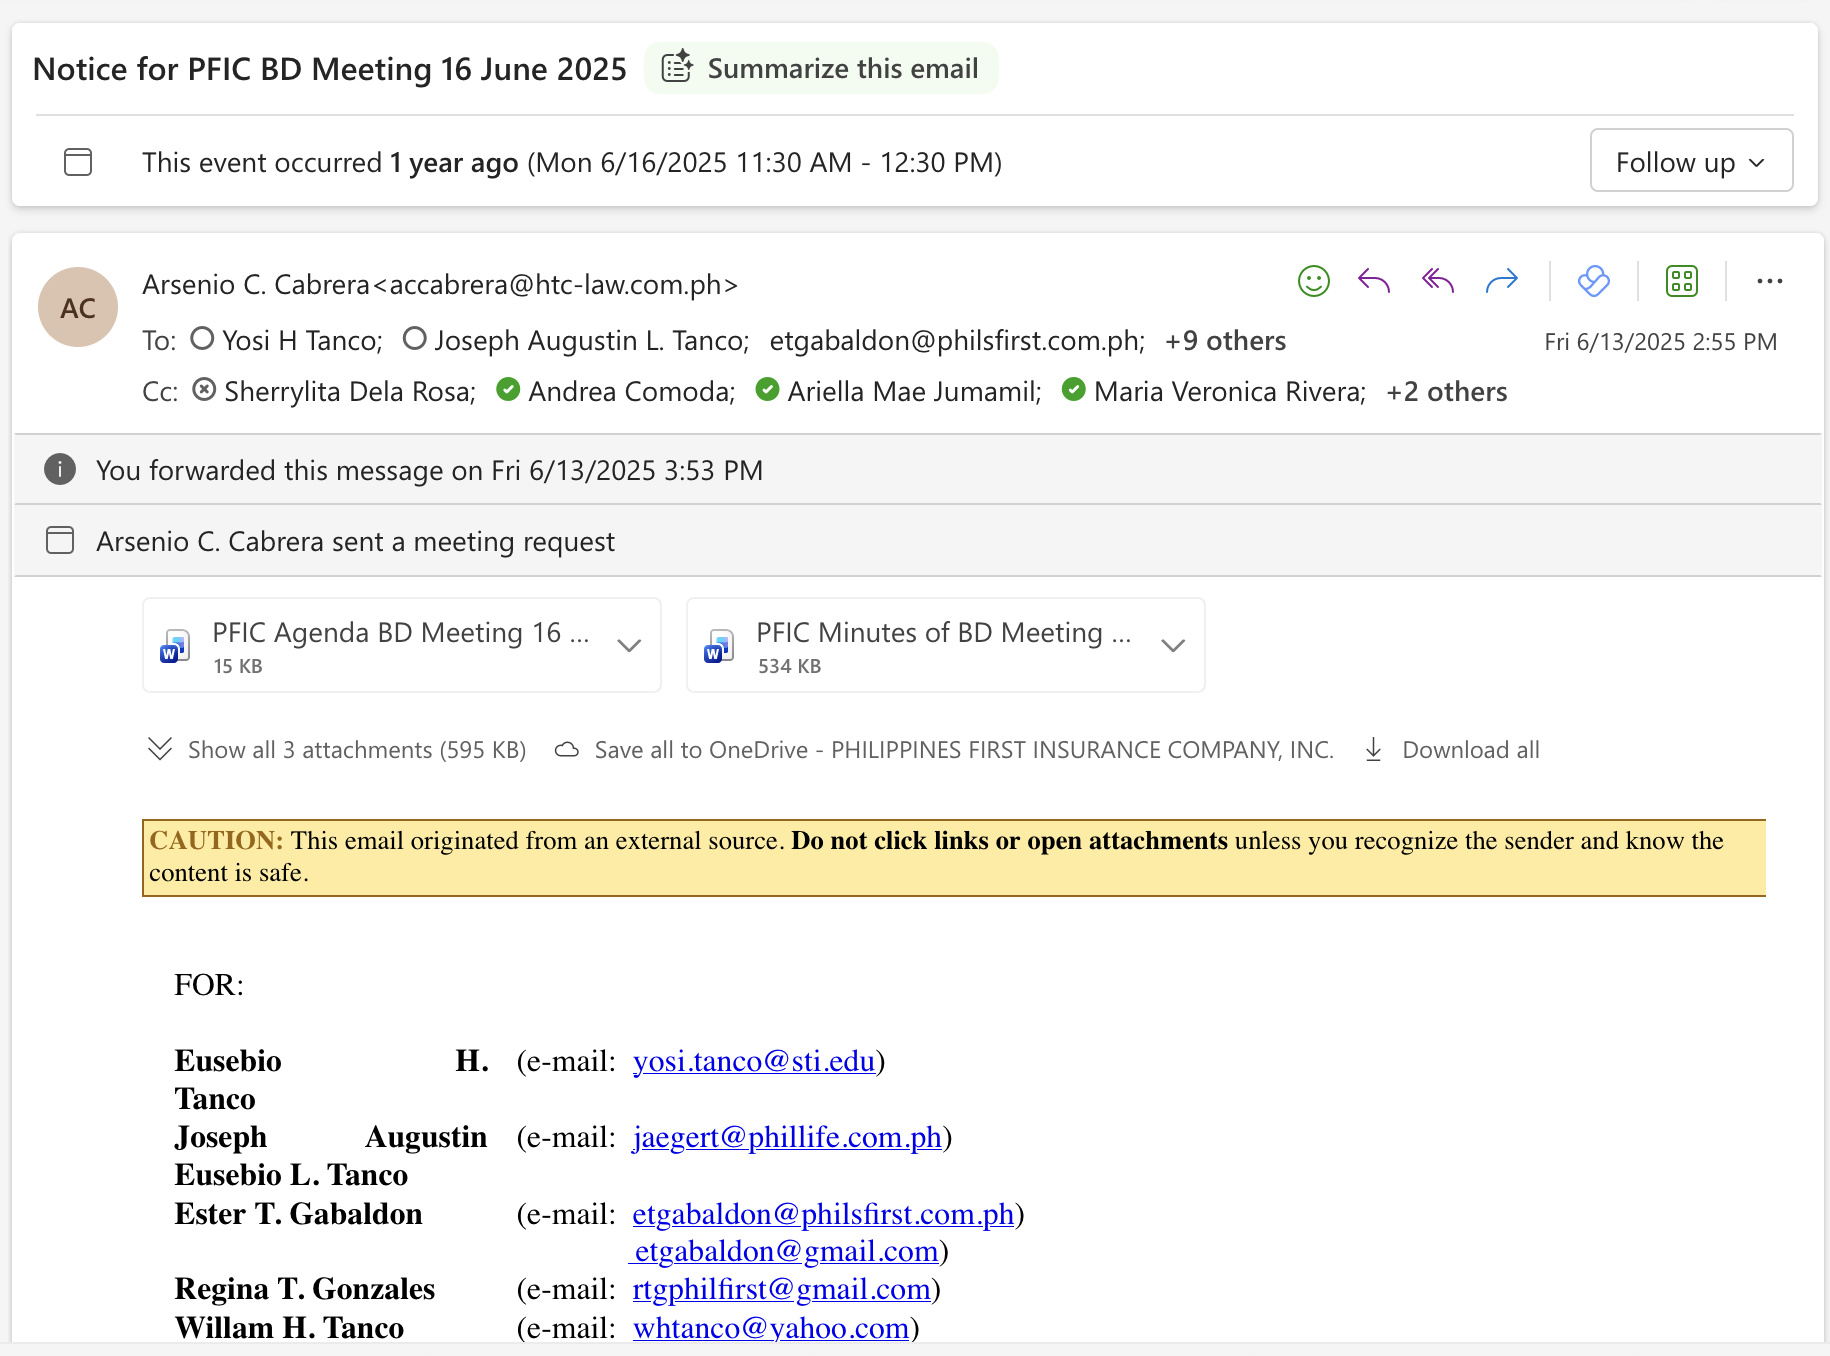Open the emoji reaction smiley icon
Image resolution: width=1830 pixels, height=1356 pixels.
[x=1313, y=281]
